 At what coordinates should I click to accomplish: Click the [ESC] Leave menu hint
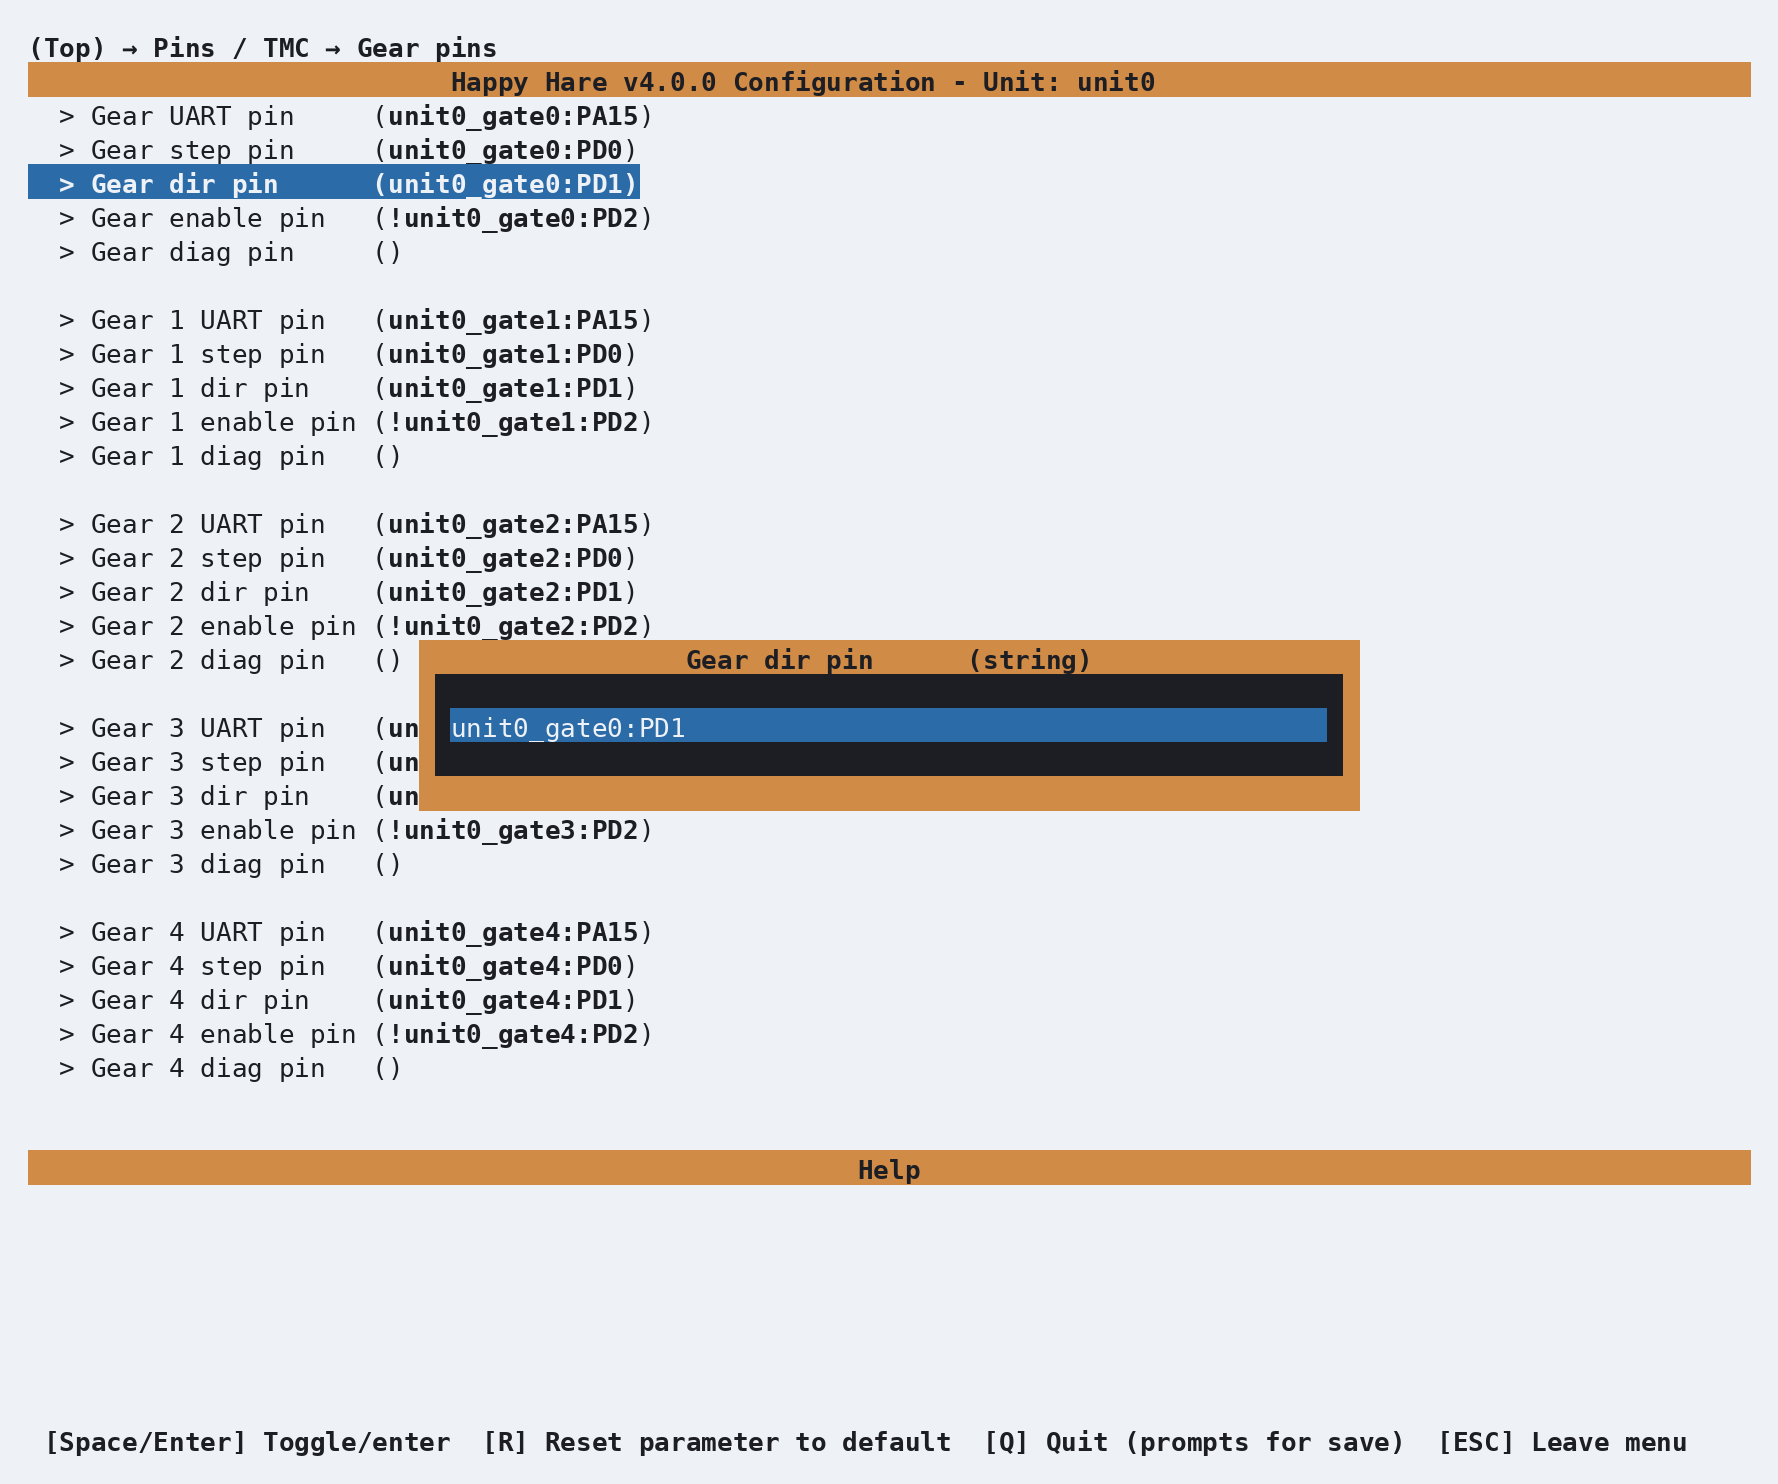click(x=1562, y=1442)
